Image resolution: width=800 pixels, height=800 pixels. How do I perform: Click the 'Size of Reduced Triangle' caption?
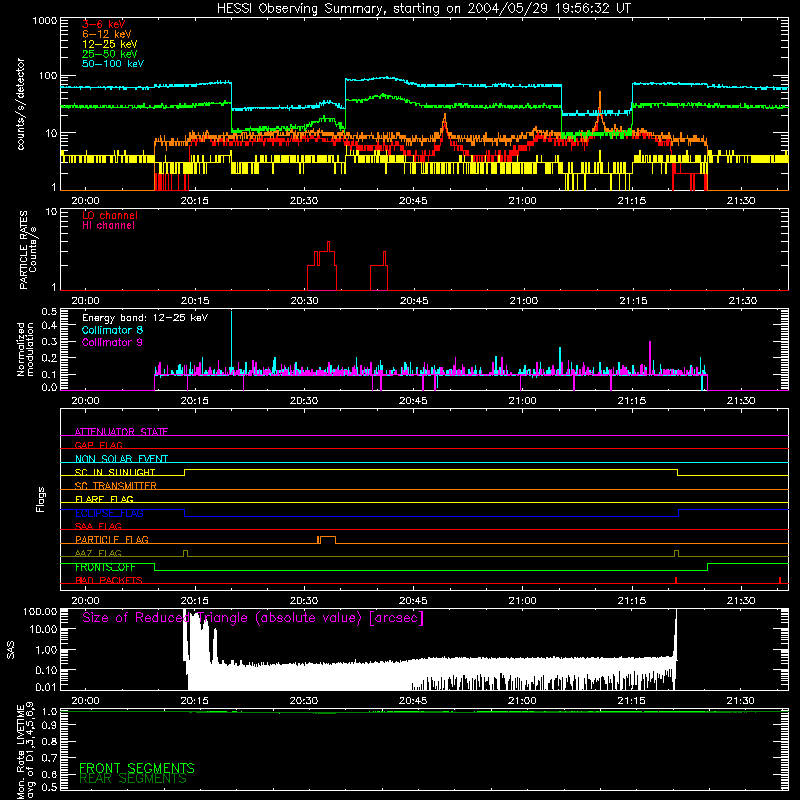click(253, 618)
